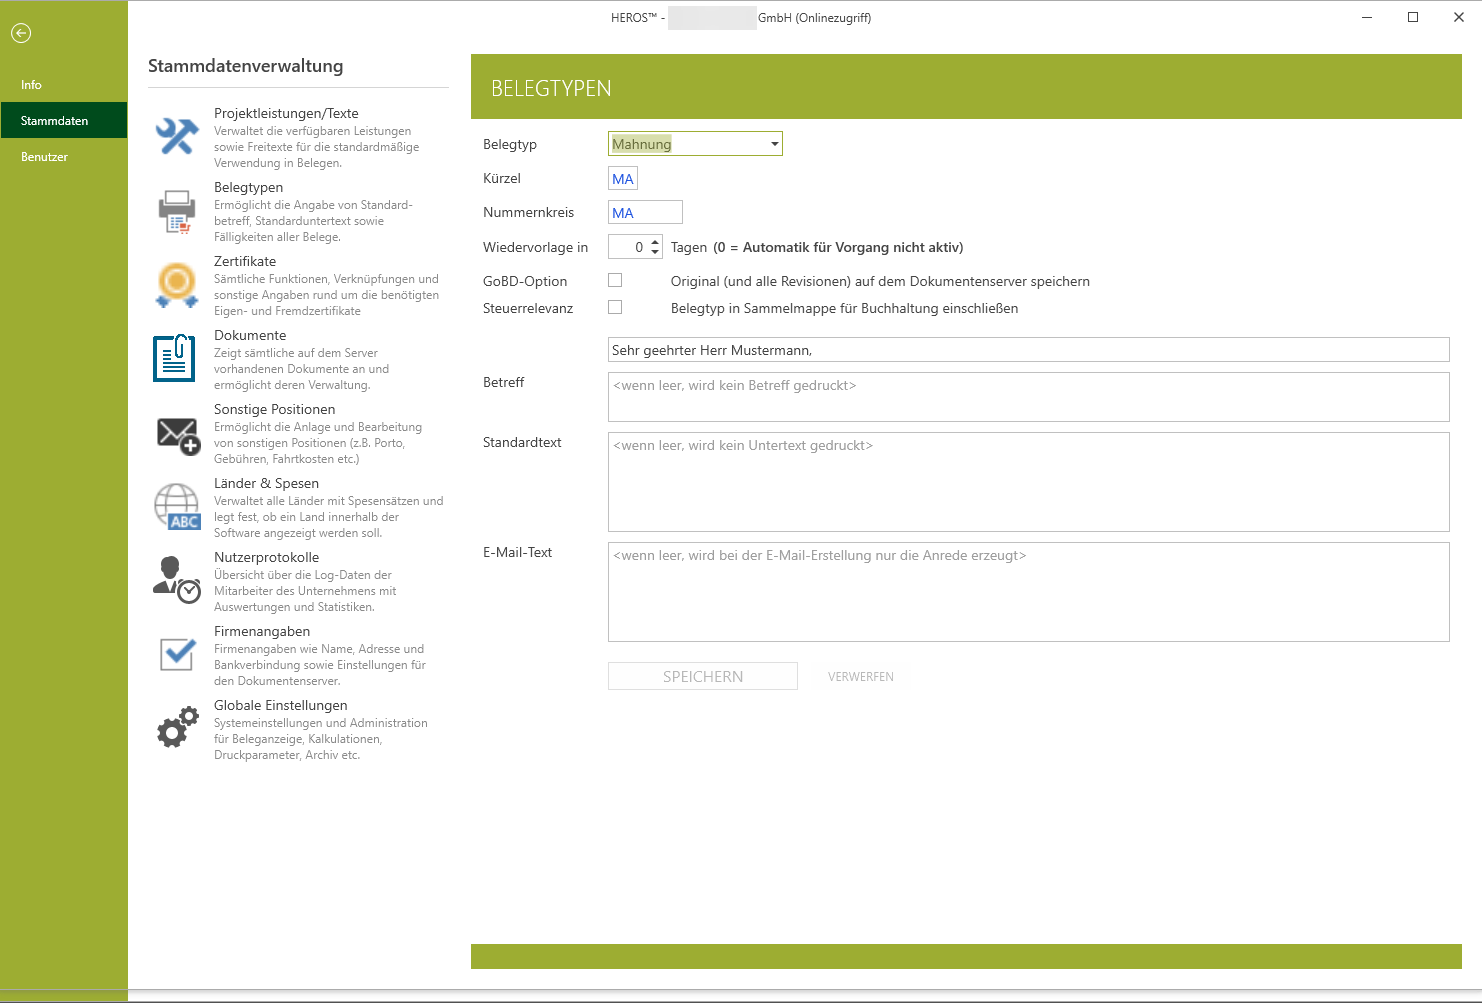Tick the Steuerrelevanz checkbox
The image size is (1482, 1003).
(x=615, y=308)
